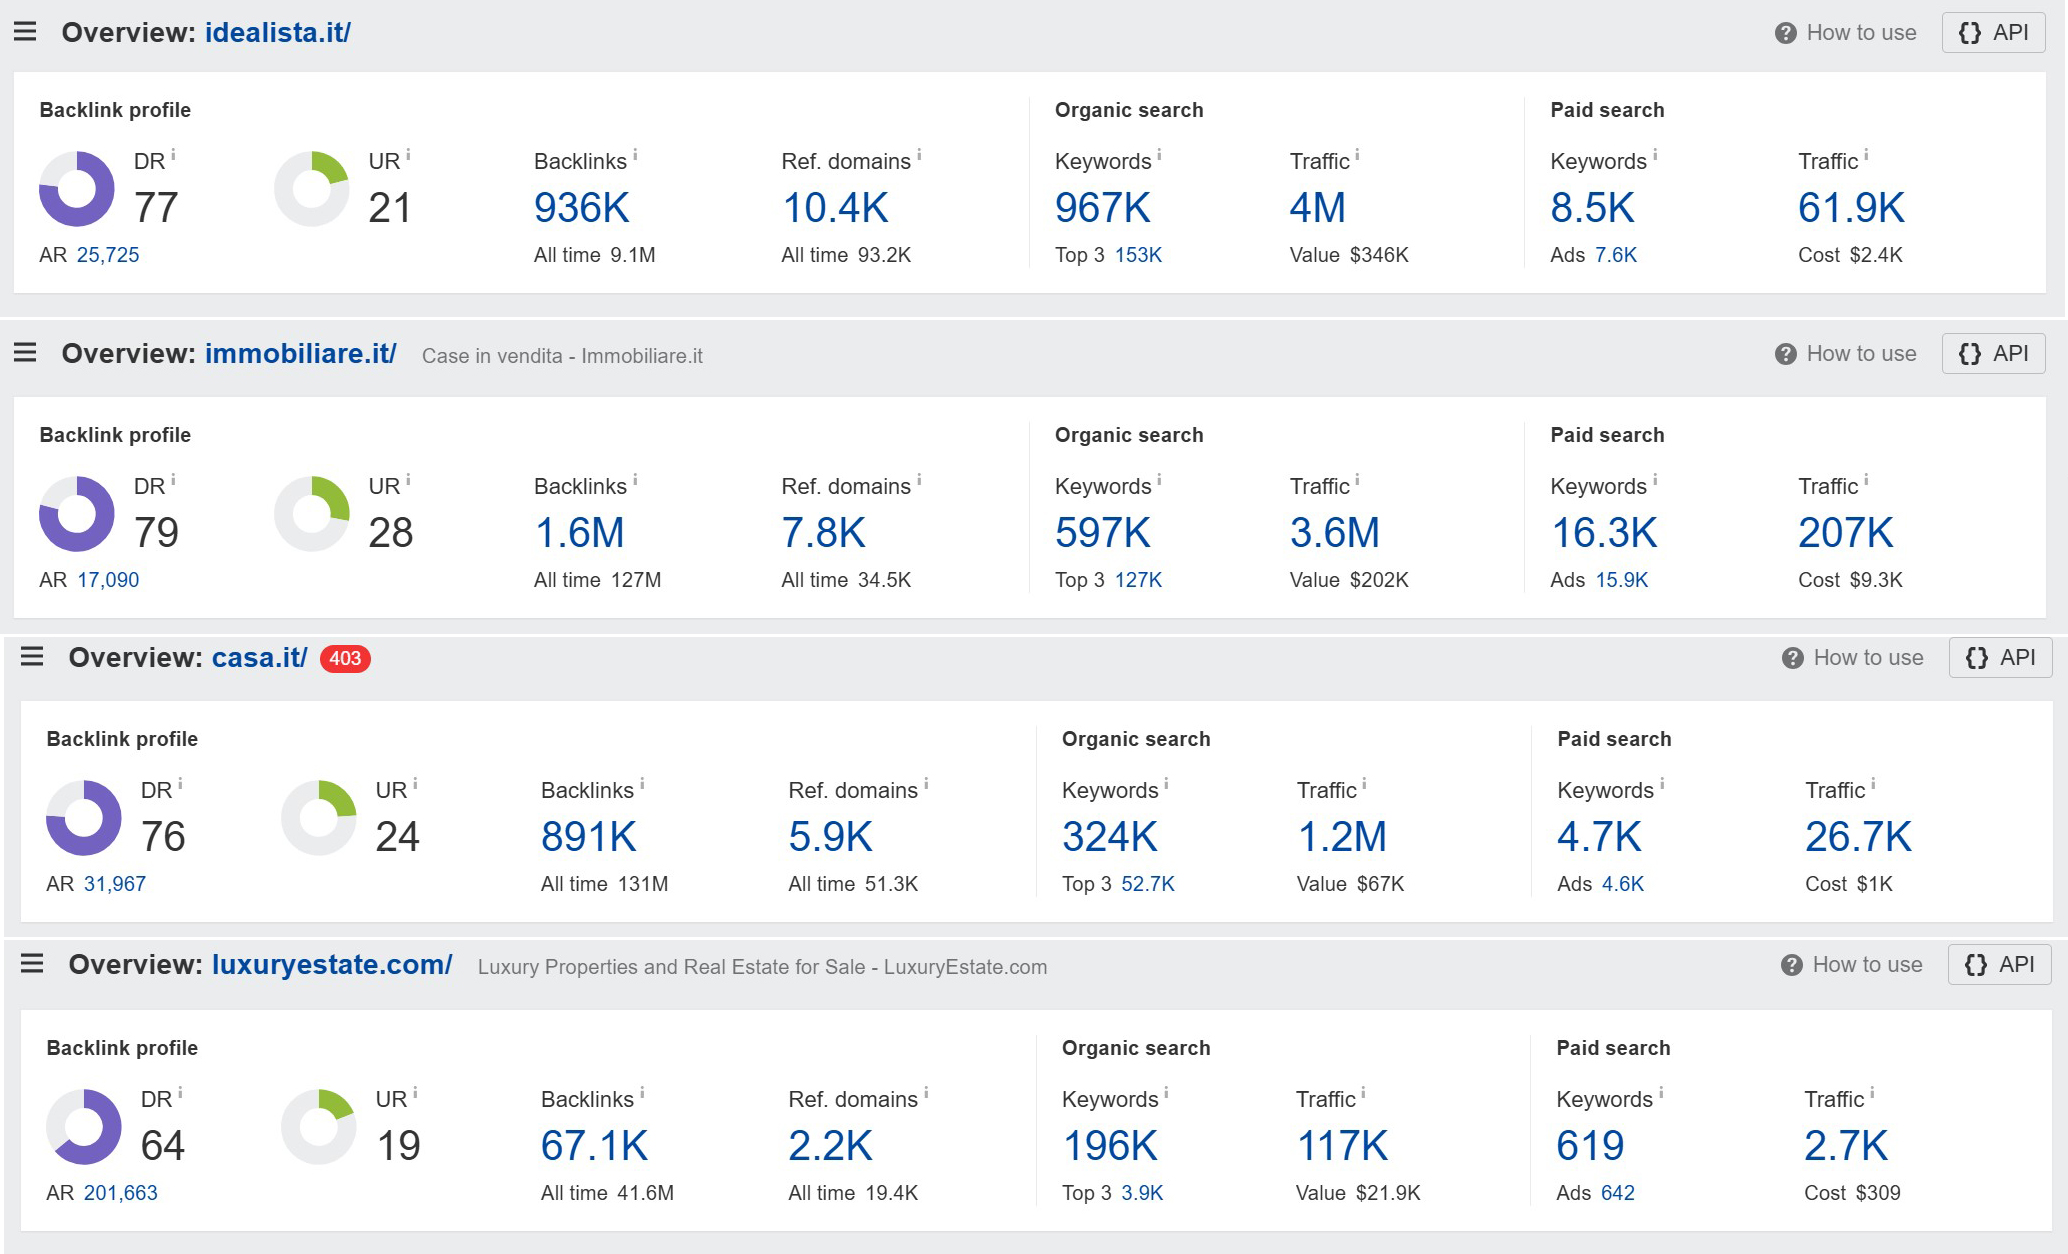The image size is (2068, 1254).
Task: Click the DR info icon for luxuryestate.com
Action: pyautogui.click(x=180, y=1093)
